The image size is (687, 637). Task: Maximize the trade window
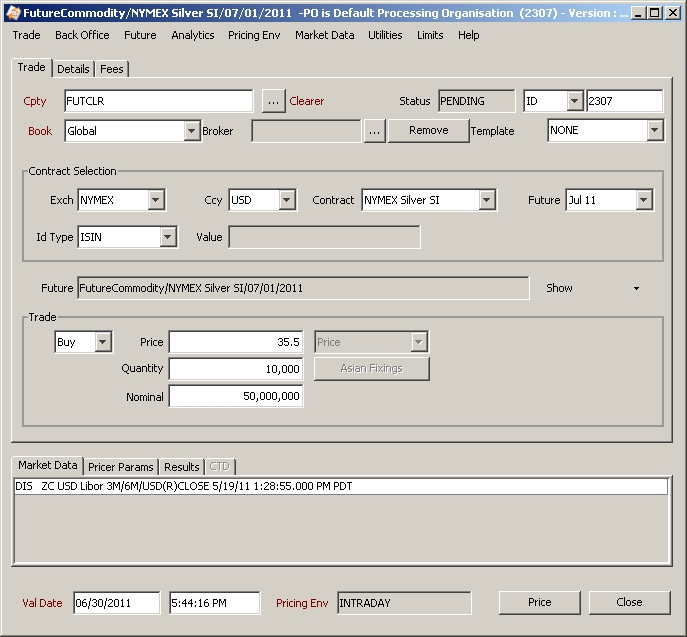[655, 13]
